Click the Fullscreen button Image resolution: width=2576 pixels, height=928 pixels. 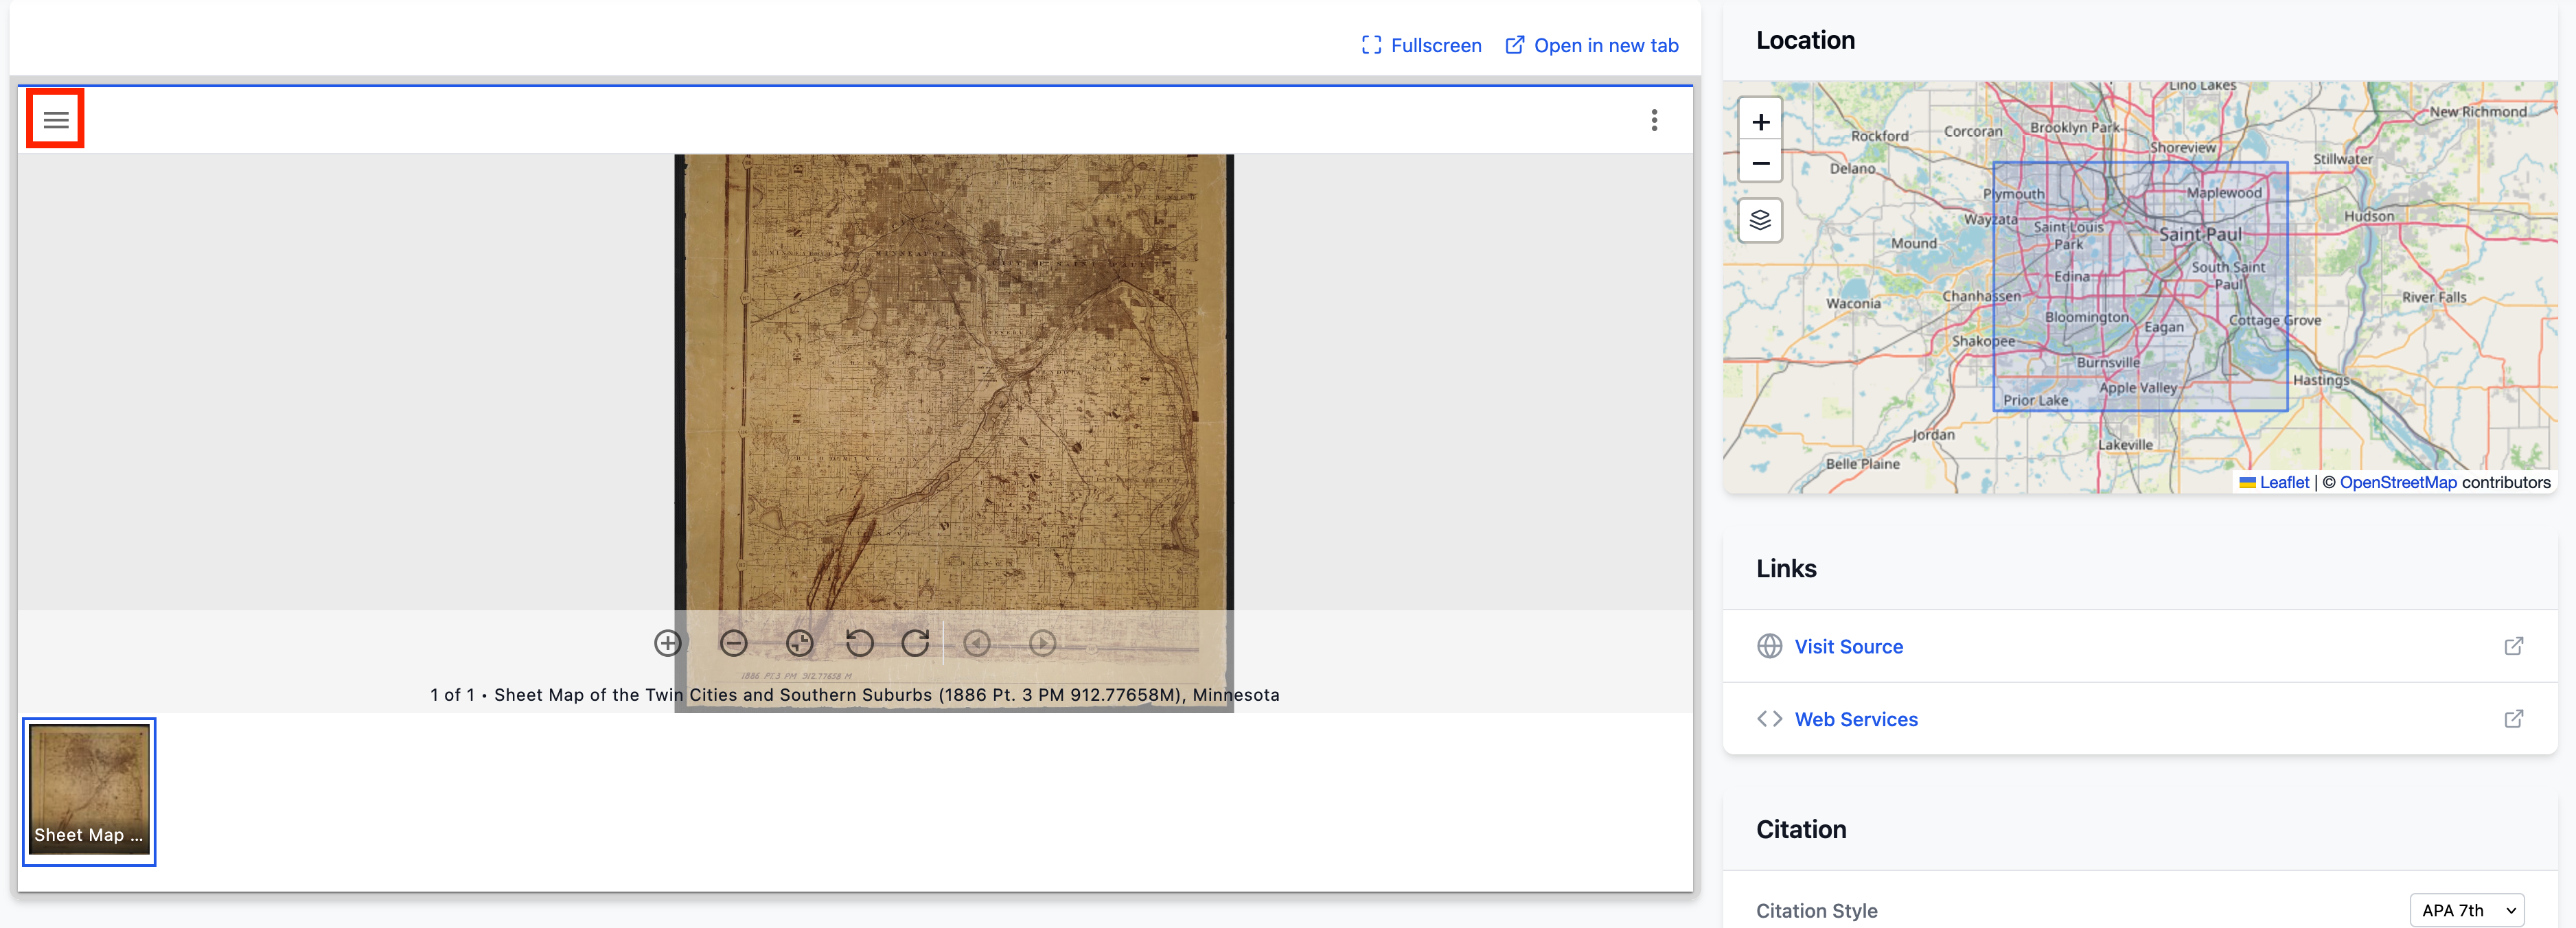pyautogui.click(x=1421, y=45)
